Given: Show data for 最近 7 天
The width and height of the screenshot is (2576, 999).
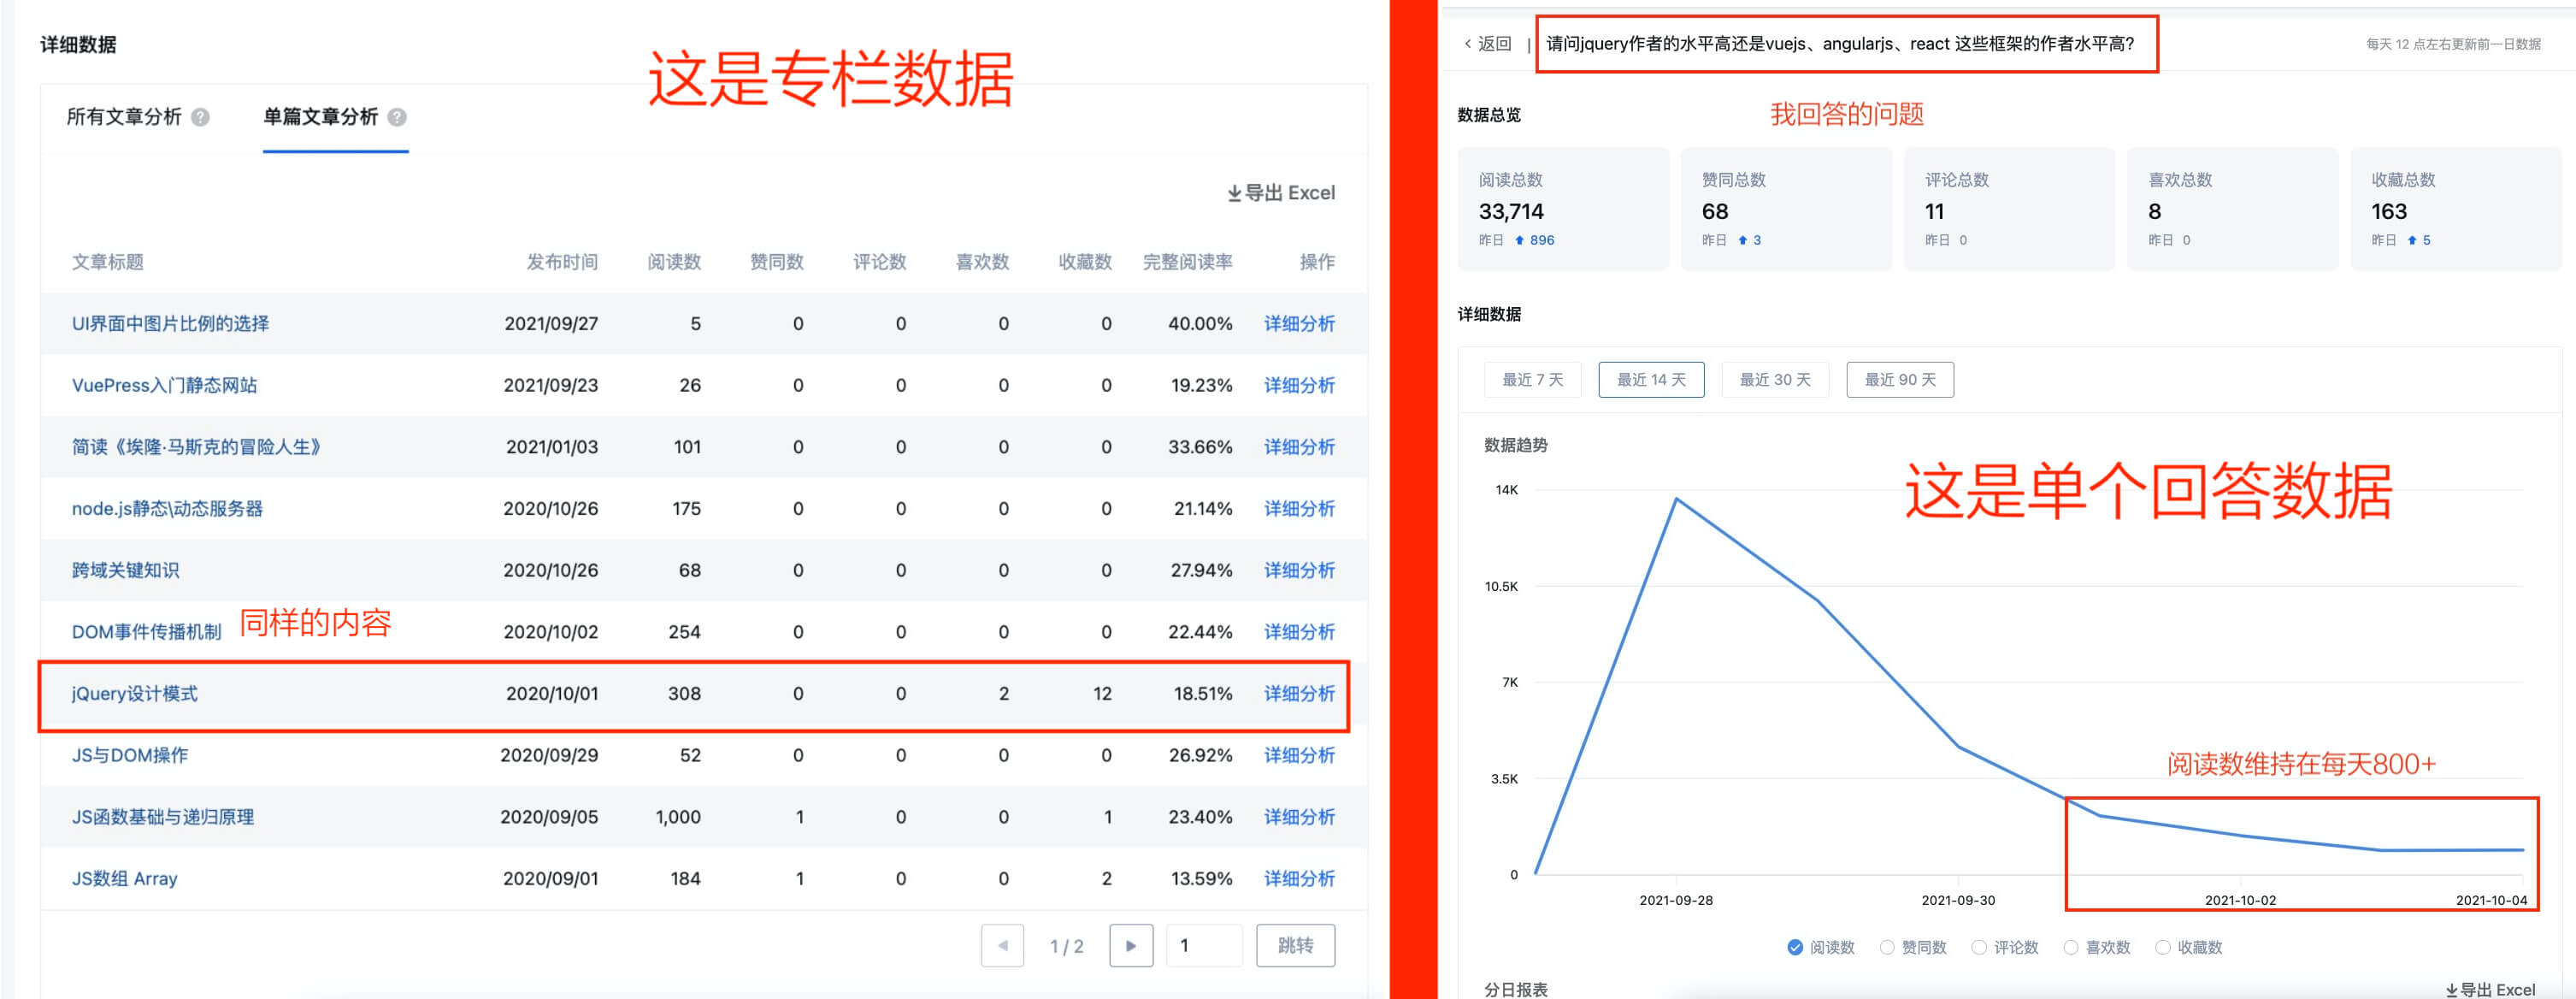Looking at the screenshot, I should click(x=1532, y=380).
